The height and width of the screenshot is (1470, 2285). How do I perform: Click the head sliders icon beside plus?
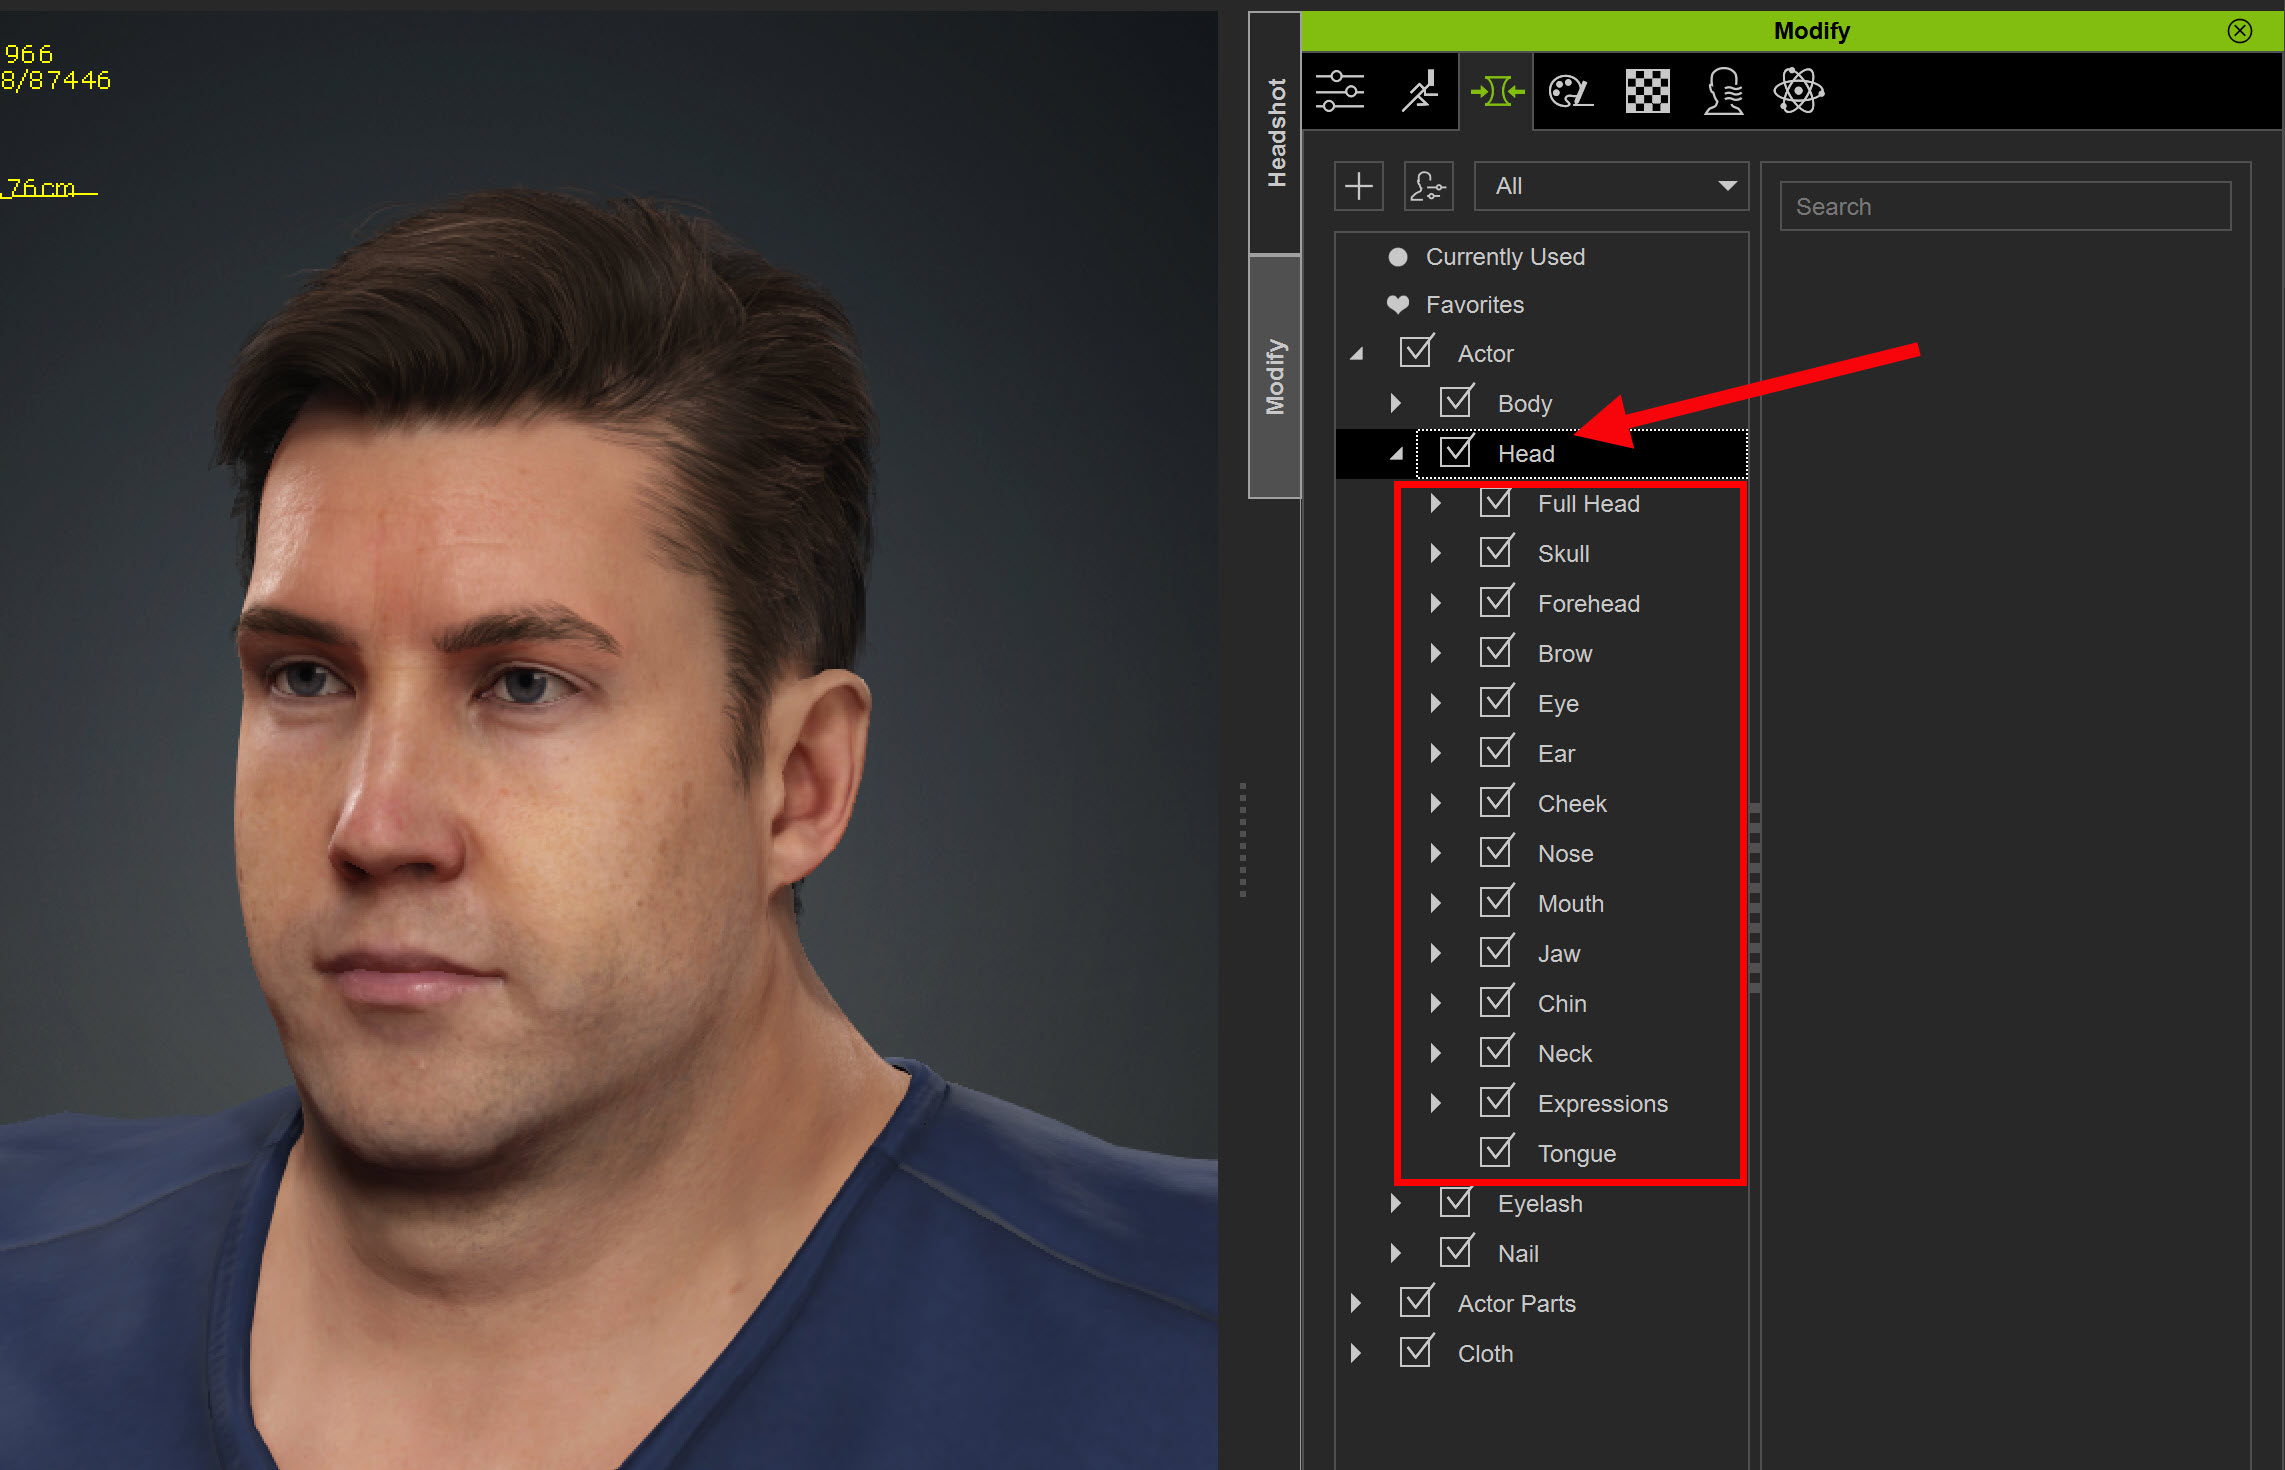coord(1428,187)
